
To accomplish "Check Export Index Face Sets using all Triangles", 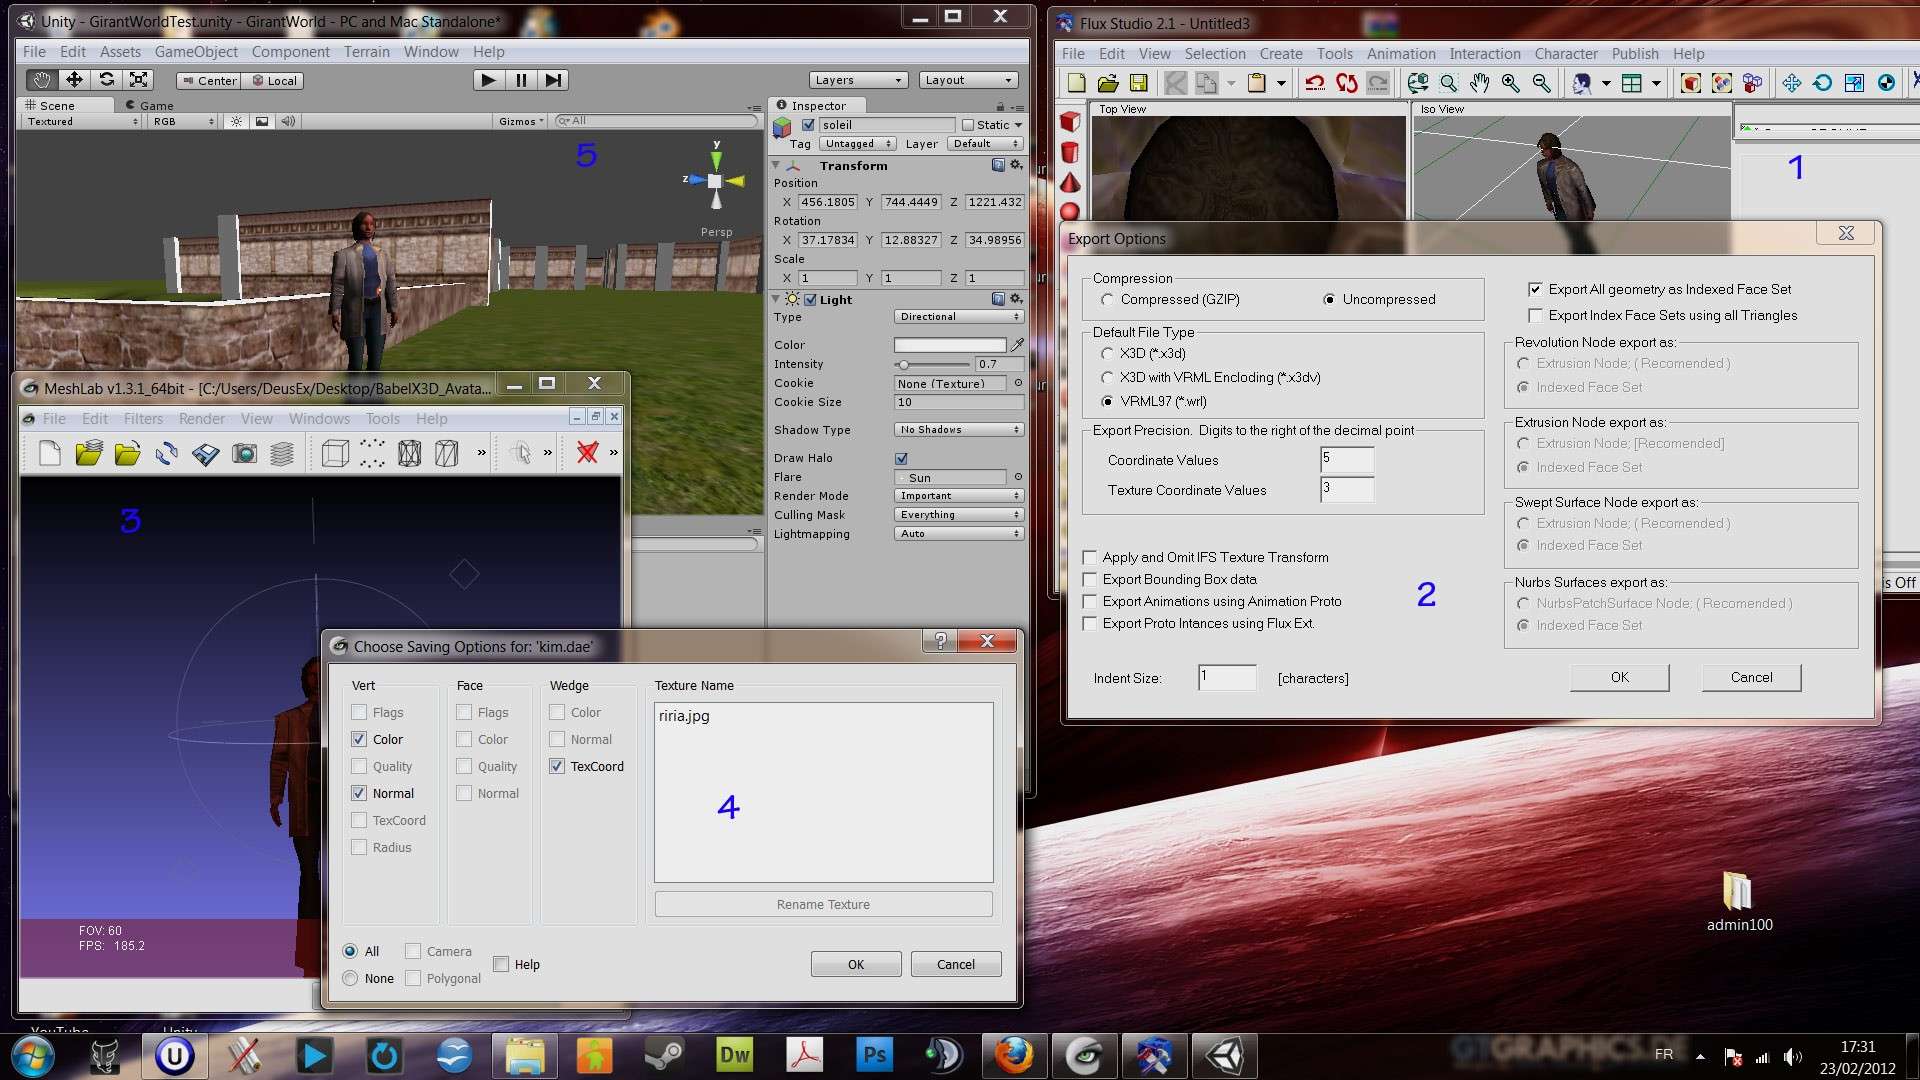I will (1535, 316).
